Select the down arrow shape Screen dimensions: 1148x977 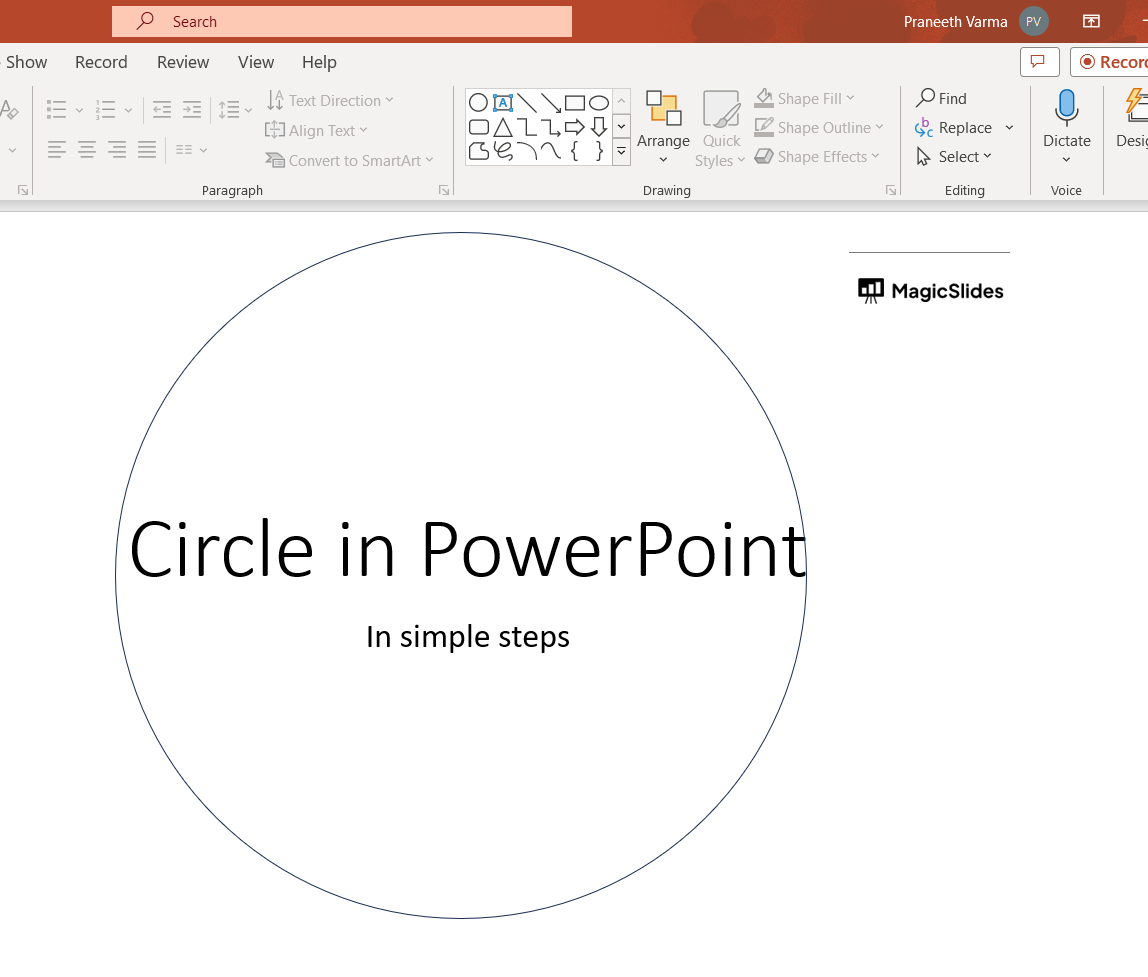click(x=598, y=127)
